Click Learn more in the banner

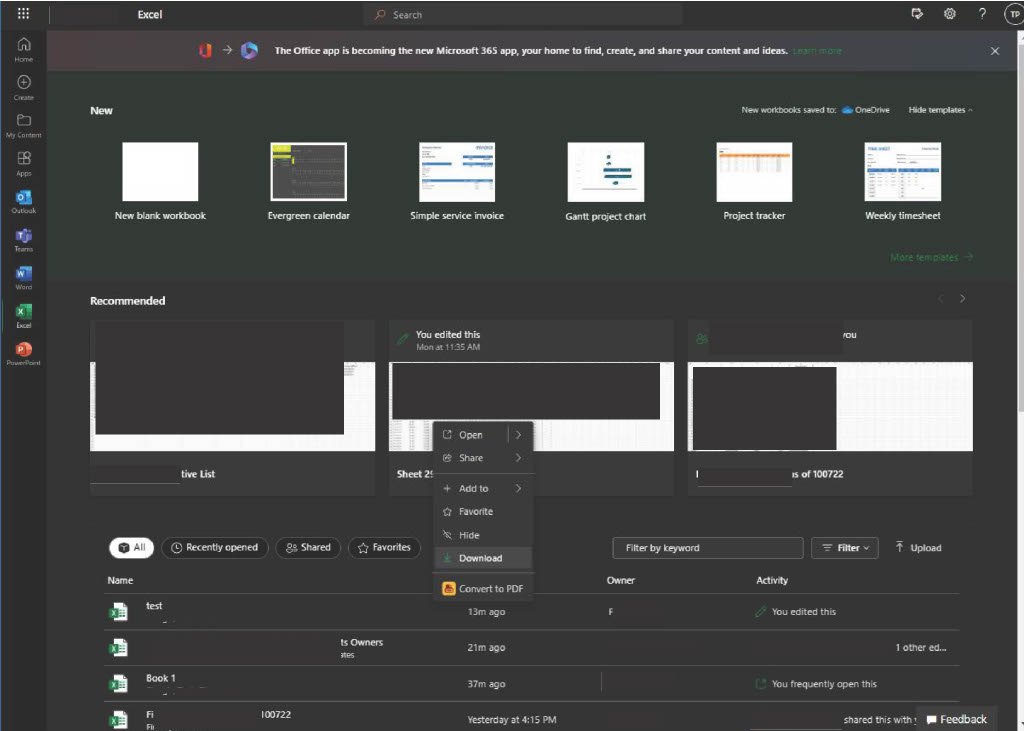[817, 51]
